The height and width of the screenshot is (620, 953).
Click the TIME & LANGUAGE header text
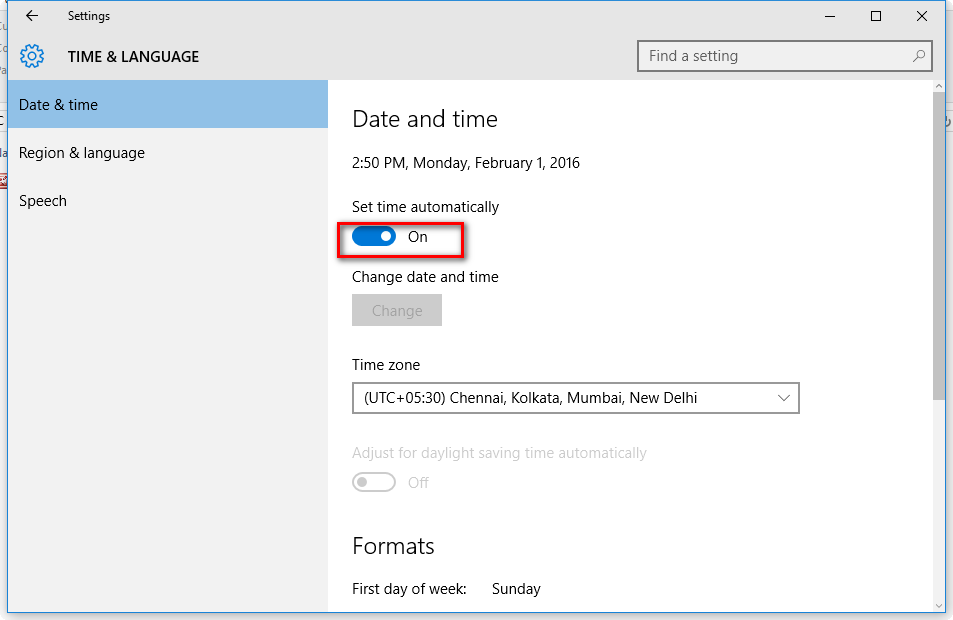point(134,56)
